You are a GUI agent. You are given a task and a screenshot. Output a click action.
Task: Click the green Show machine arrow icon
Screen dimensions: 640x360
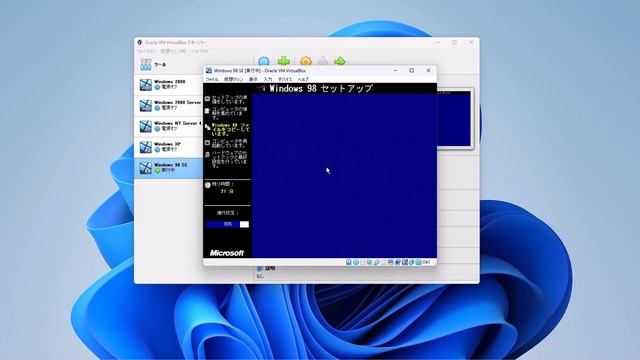[340, 61]
